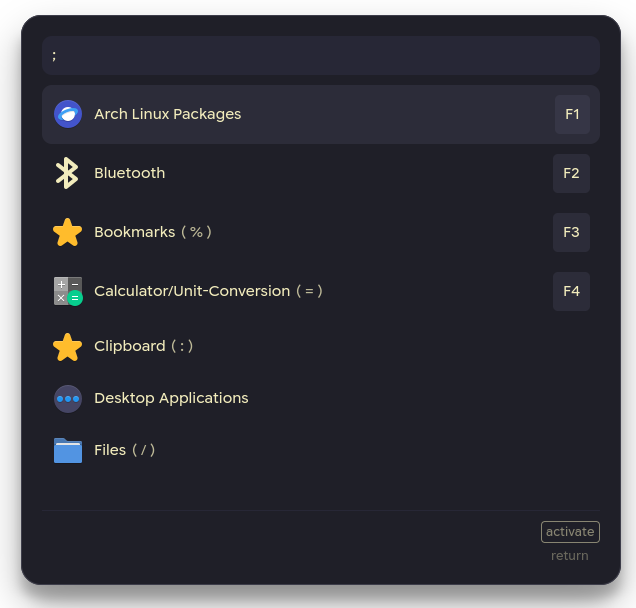The height and width of the screenshot is (608, 636).
Task: Choose the Bookmarks ( % ) entry
Action: [152, 232]
